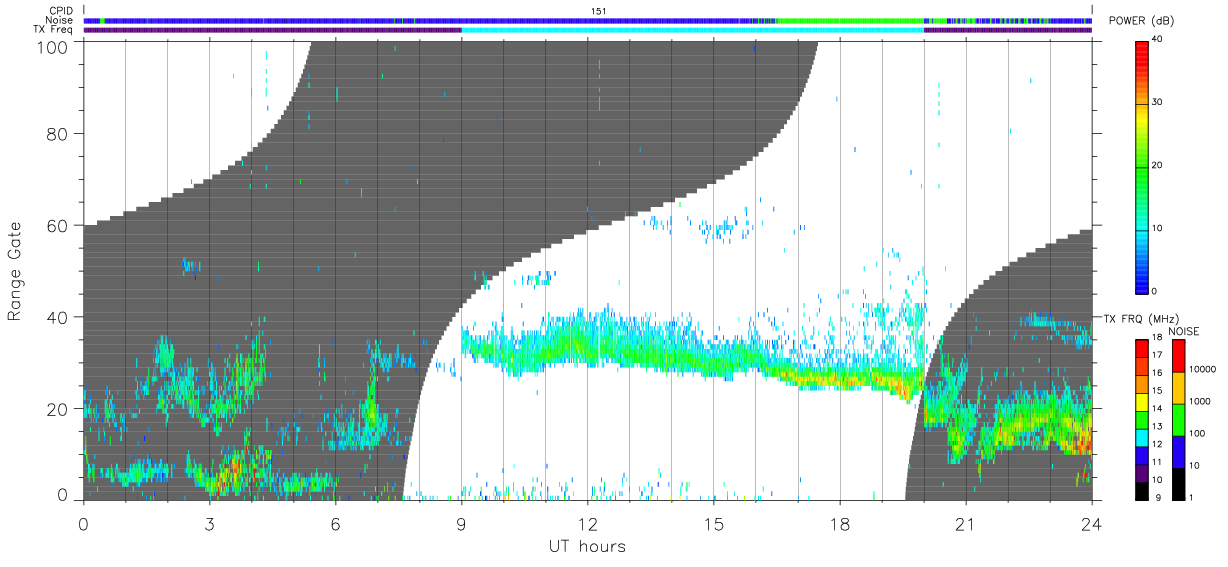Select the 3 tick on UT hours axis

(209, 524)
